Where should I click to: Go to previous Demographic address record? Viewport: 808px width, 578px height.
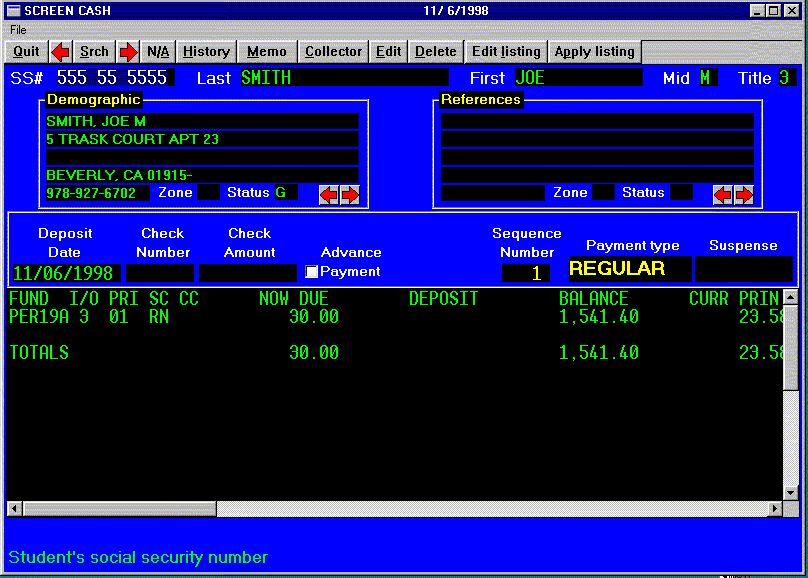point(329,195)
